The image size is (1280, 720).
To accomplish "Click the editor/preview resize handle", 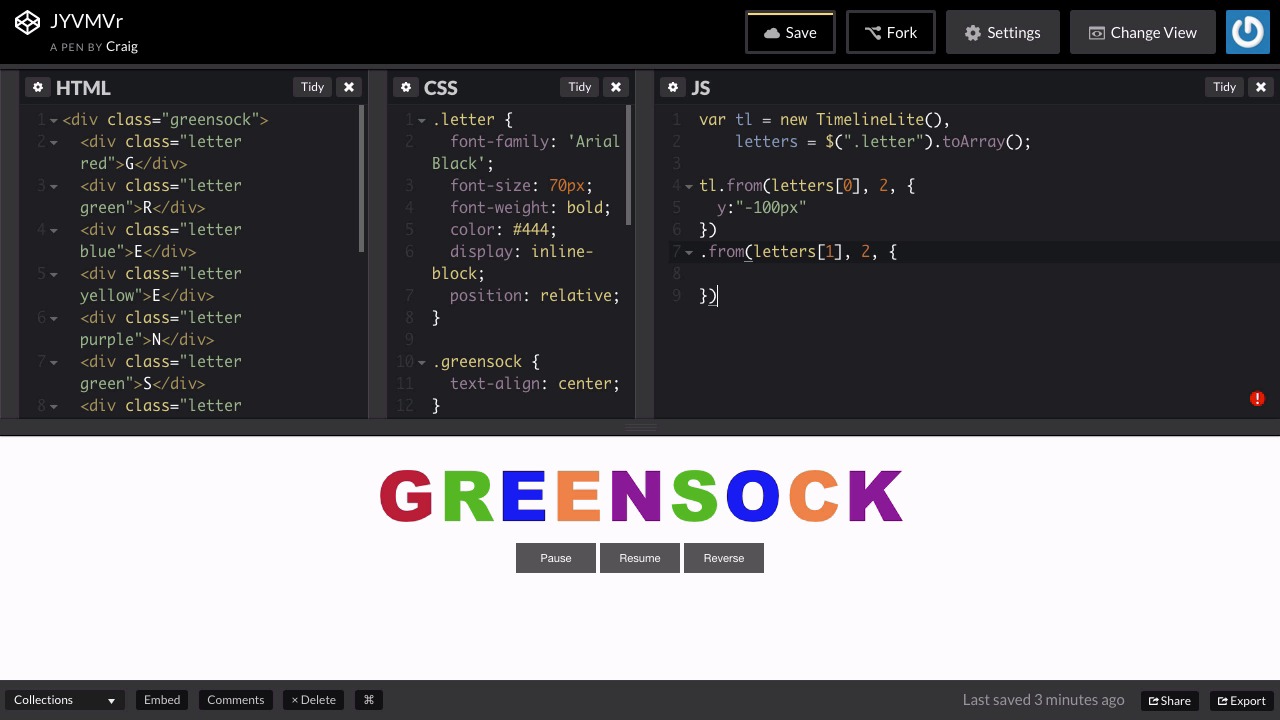I will click(x=640, y=427).
